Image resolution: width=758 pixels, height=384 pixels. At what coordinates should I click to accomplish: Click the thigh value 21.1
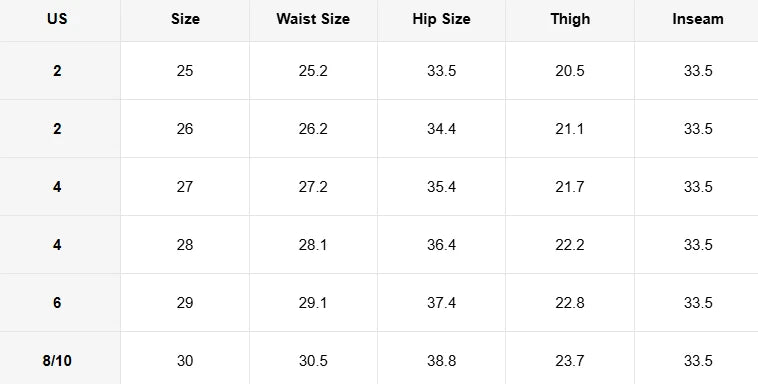coord(570,129)
